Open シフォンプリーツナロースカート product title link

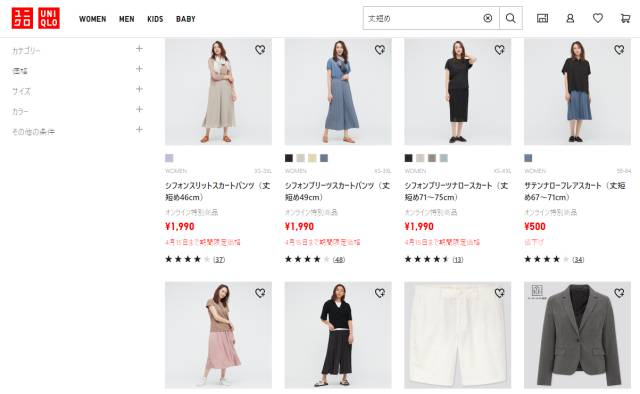(x=456, y=191)
